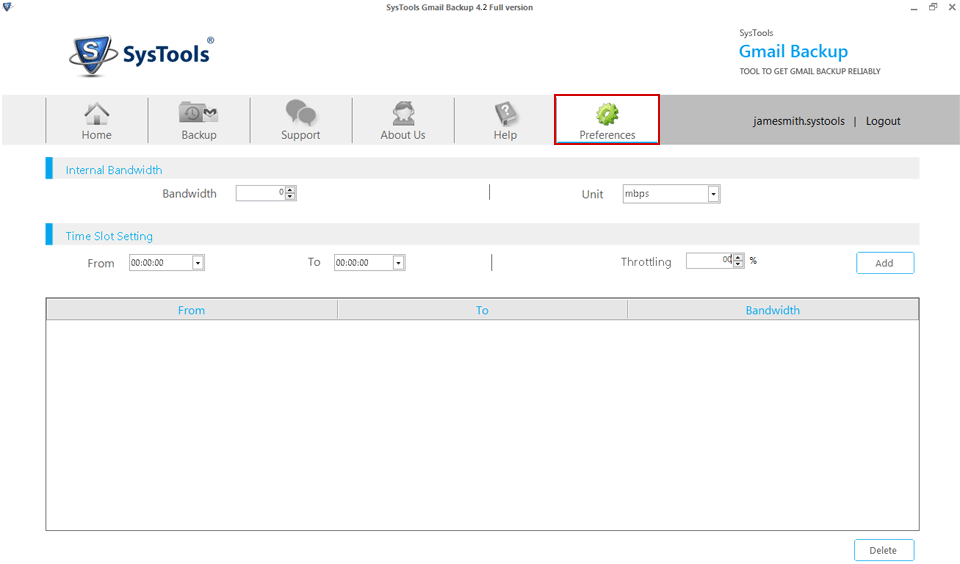Select the Preferences gear icon
Image resolution: width=960 pixels, height=564 pixels.
pyautogui.click(x=607, y=114)
